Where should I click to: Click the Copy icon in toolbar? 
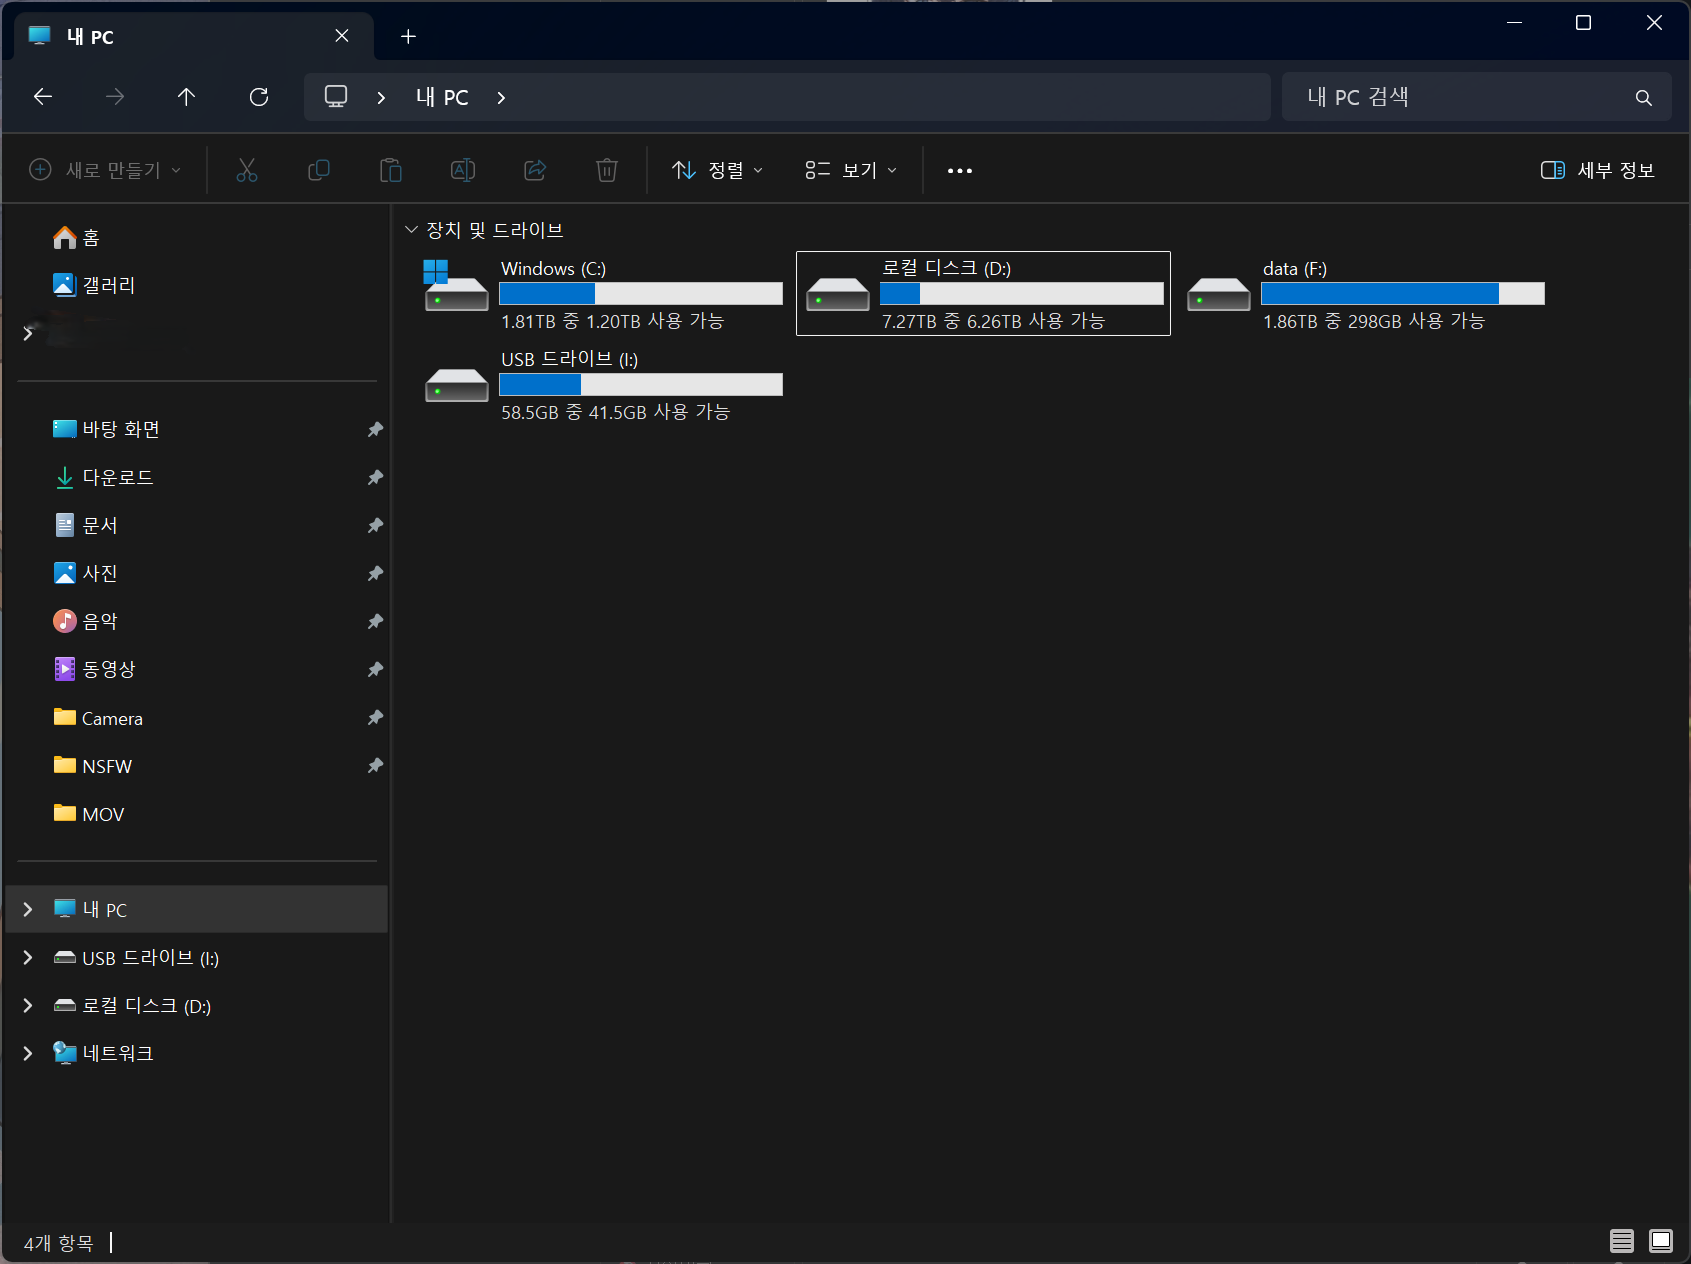pyautogui.click(x=318, y=170)
